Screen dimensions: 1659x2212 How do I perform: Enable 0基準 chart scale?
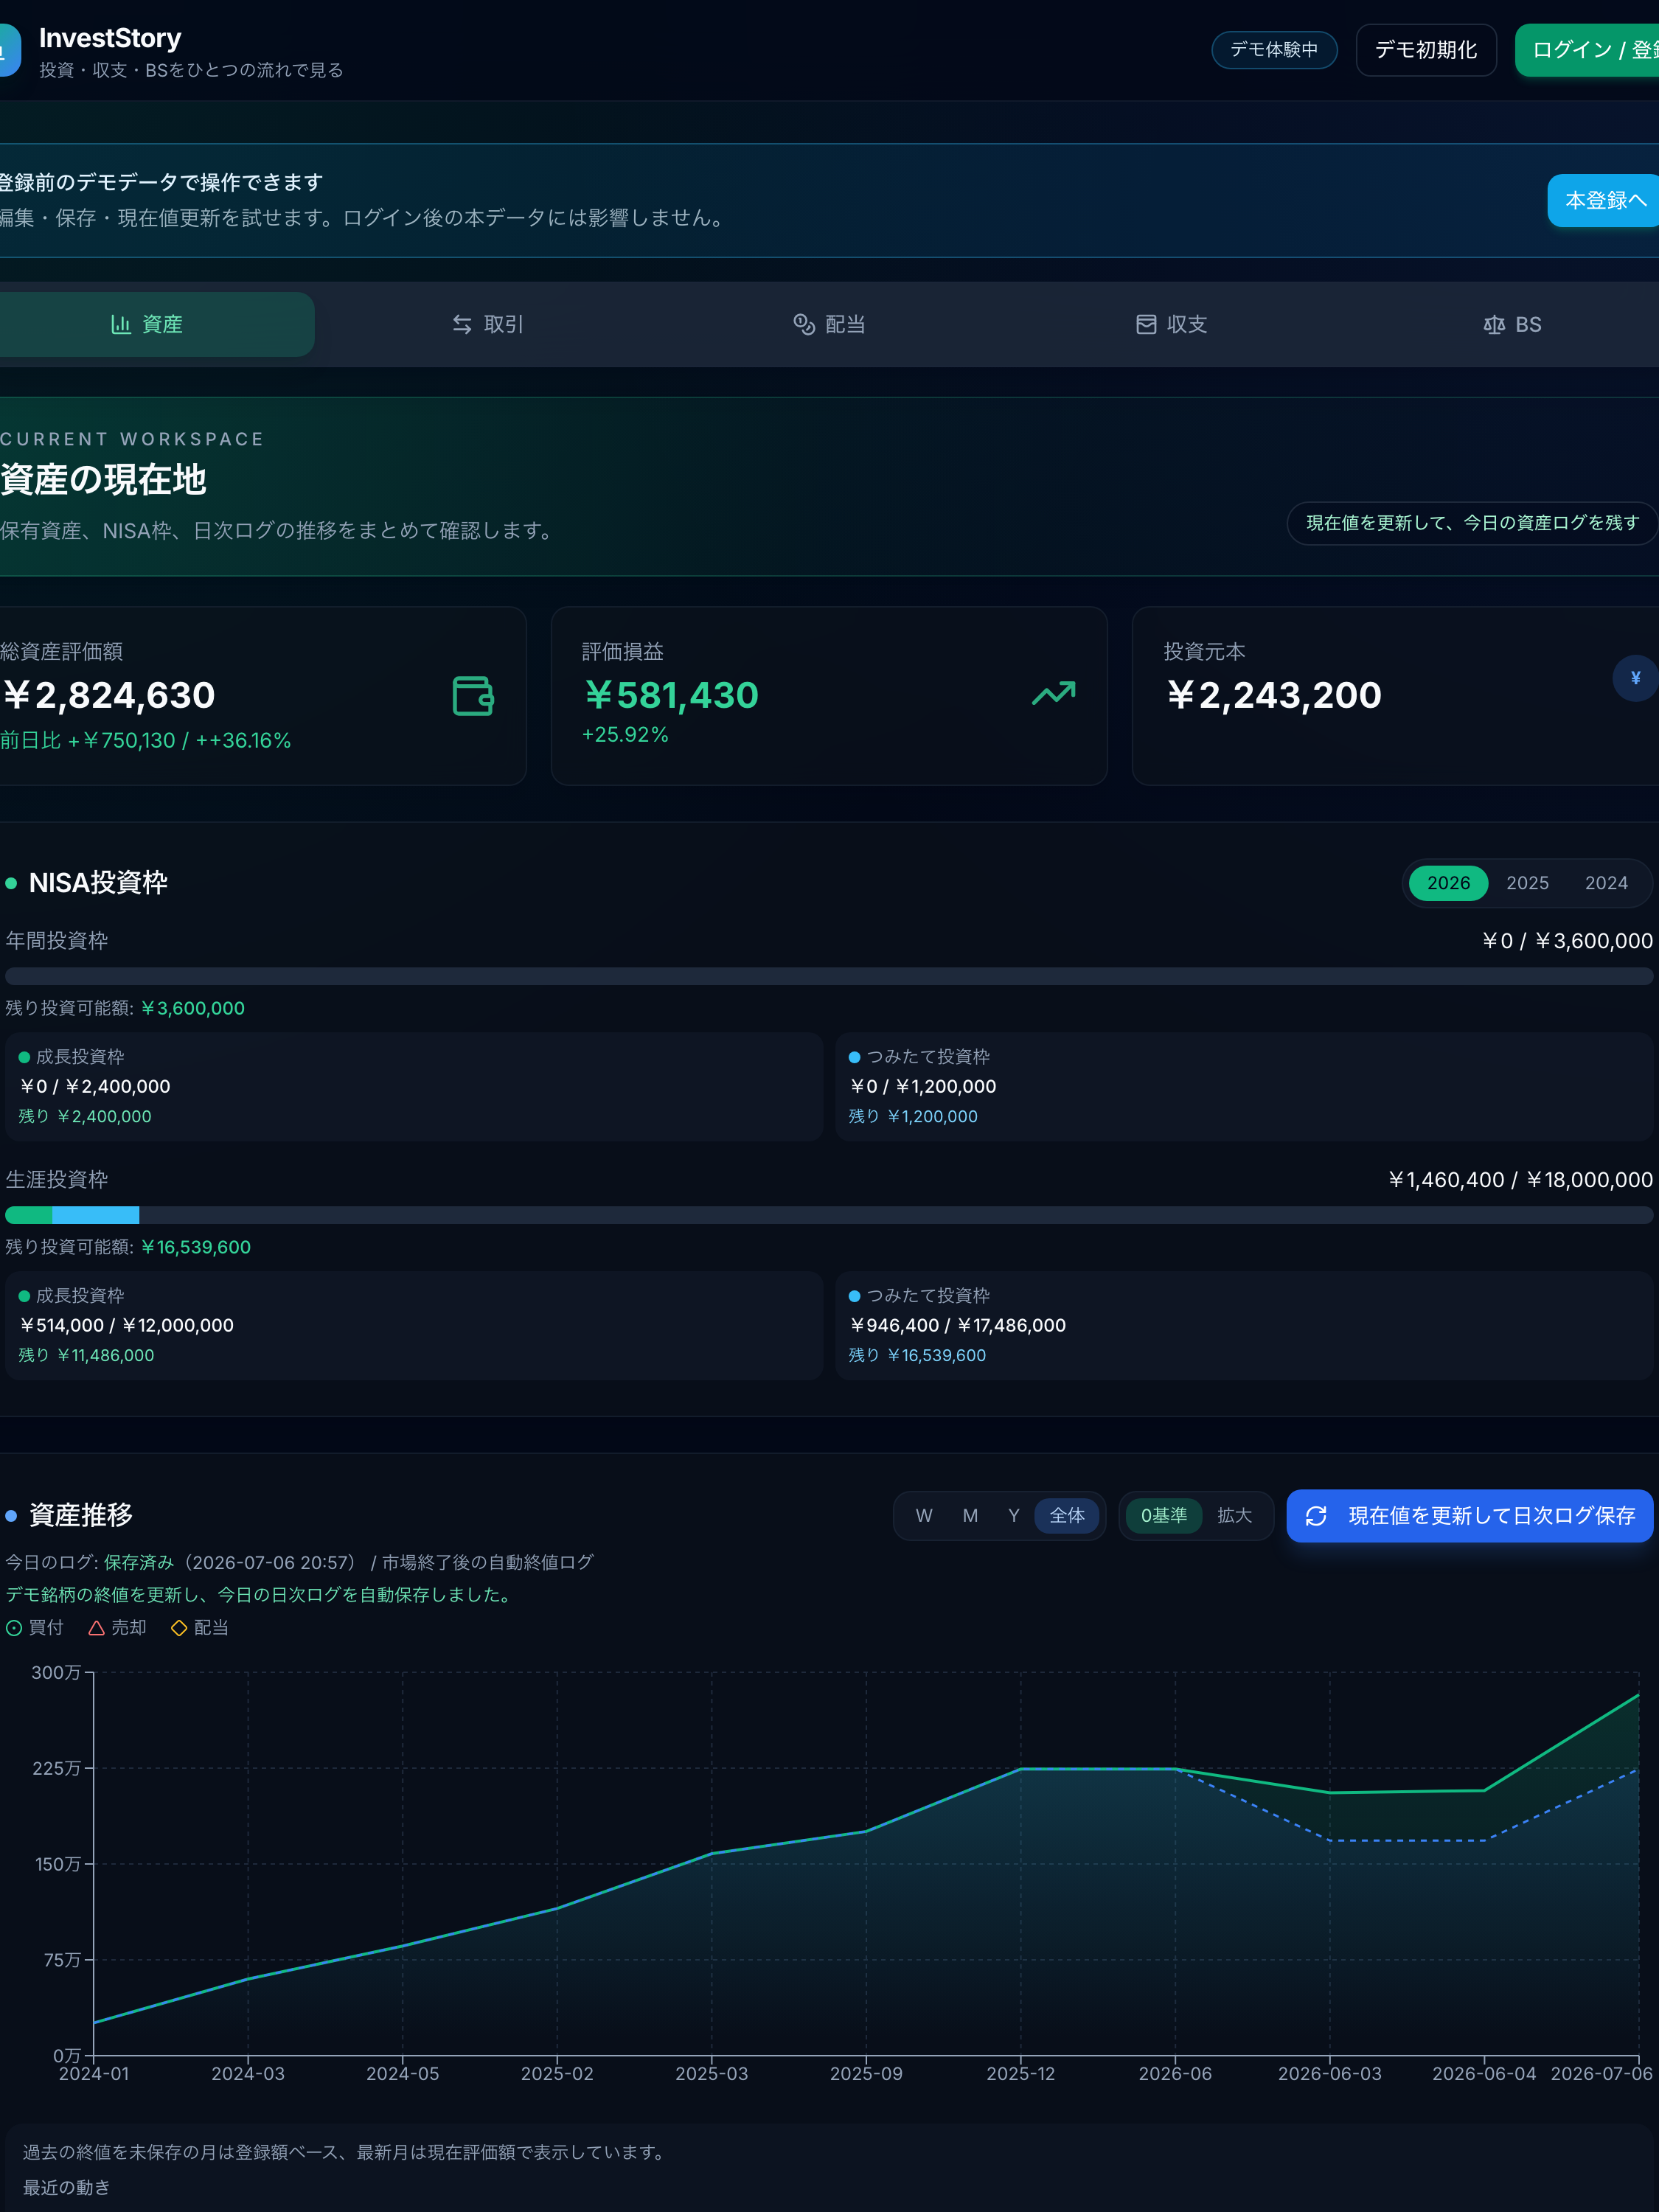tap(1164, 1516)
